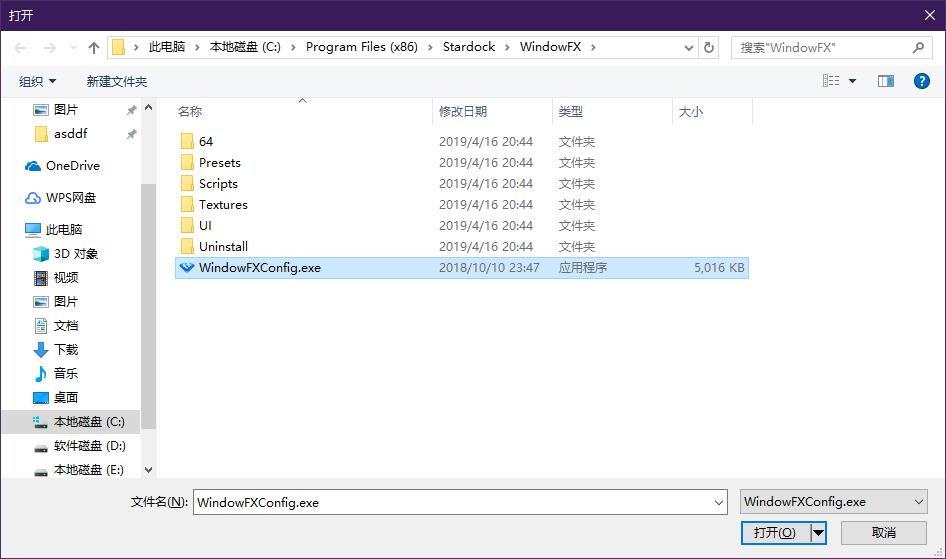Click the 5,016 KB size cell
This screenshot has height=559, width=946.
click(x=719, y=268)
